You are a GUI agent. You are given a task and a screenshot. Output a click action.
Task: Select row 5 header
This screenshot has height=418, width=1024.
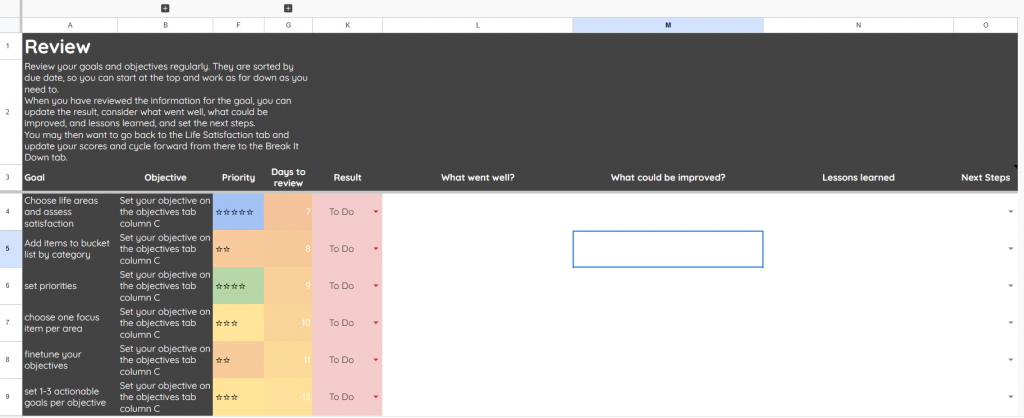[10, 249]
